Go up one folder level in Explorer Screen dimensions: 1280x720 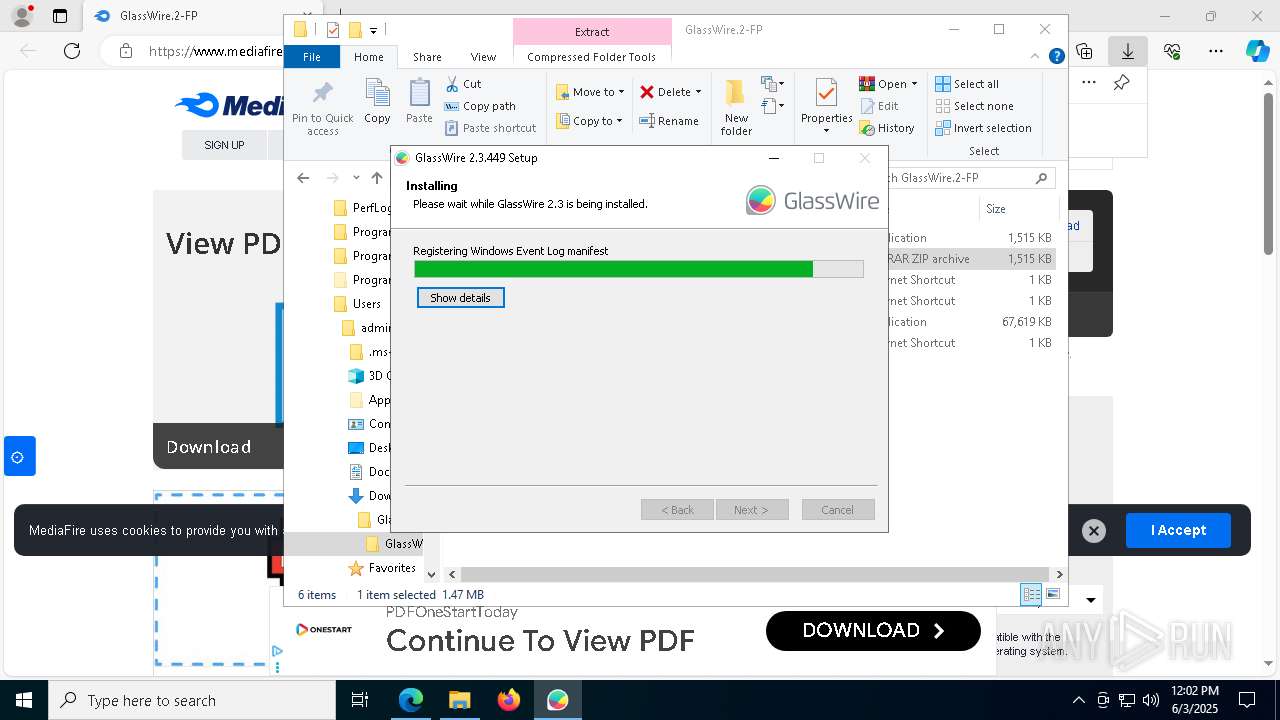coord(377,178)
